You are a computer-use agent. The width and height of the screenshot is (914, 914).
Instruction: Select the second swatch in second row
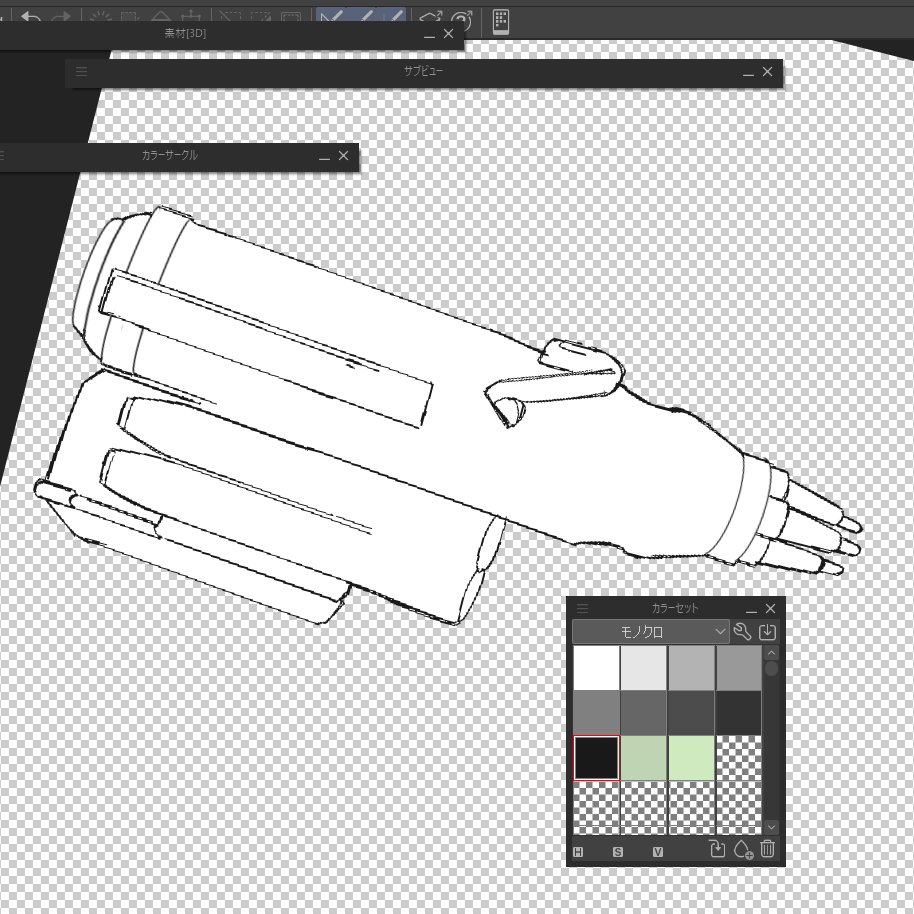click(x=644, y=712)
